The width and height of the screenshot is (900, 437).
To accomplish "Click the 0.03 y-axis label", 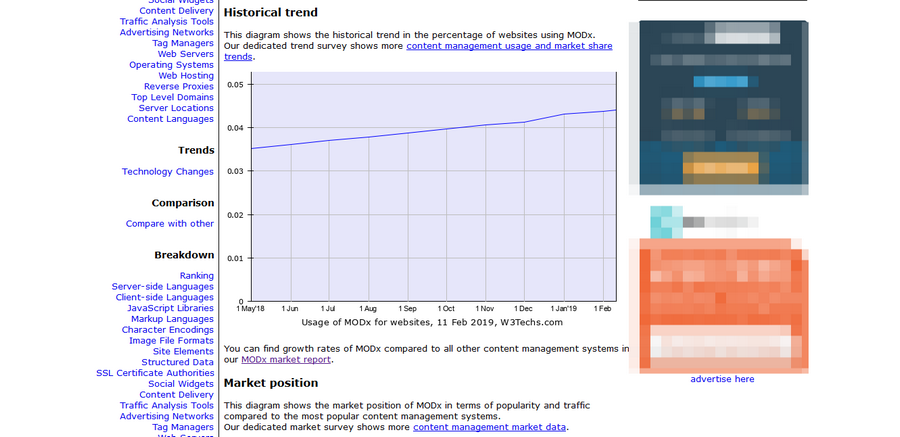I will 235,171.
